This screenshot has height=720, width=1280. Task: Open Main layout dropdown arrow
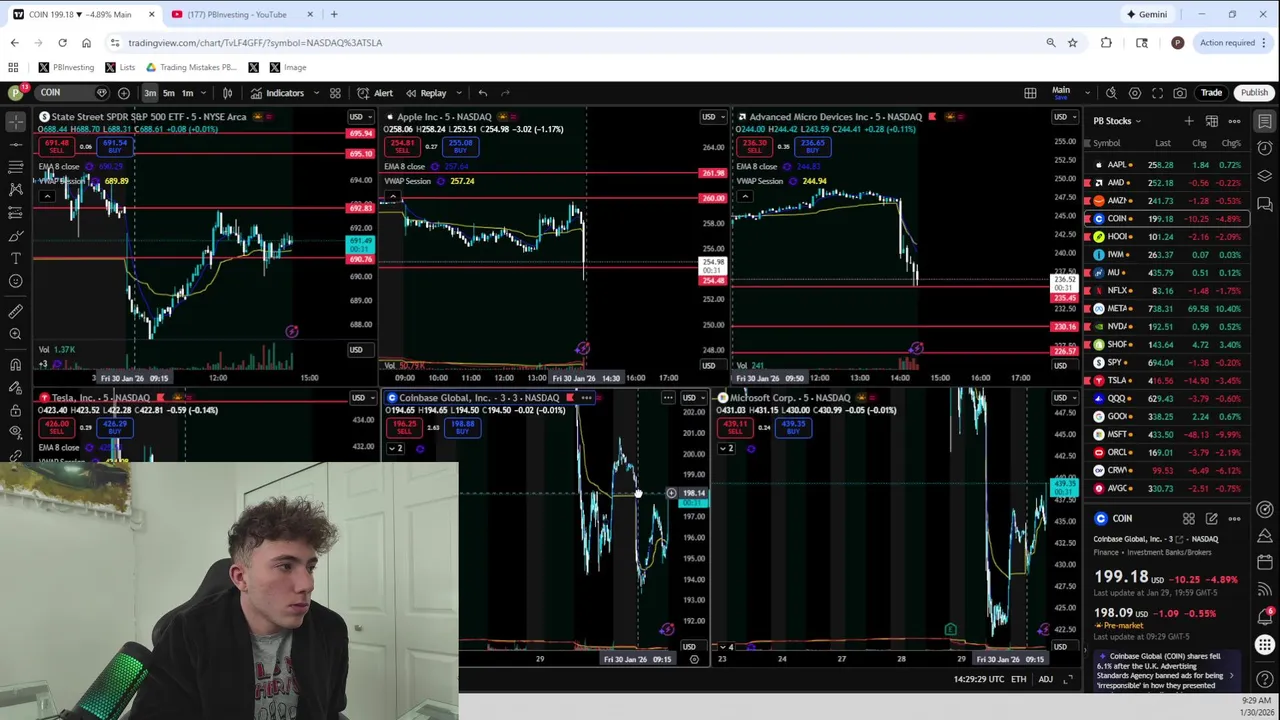(x=1087, y=93)
